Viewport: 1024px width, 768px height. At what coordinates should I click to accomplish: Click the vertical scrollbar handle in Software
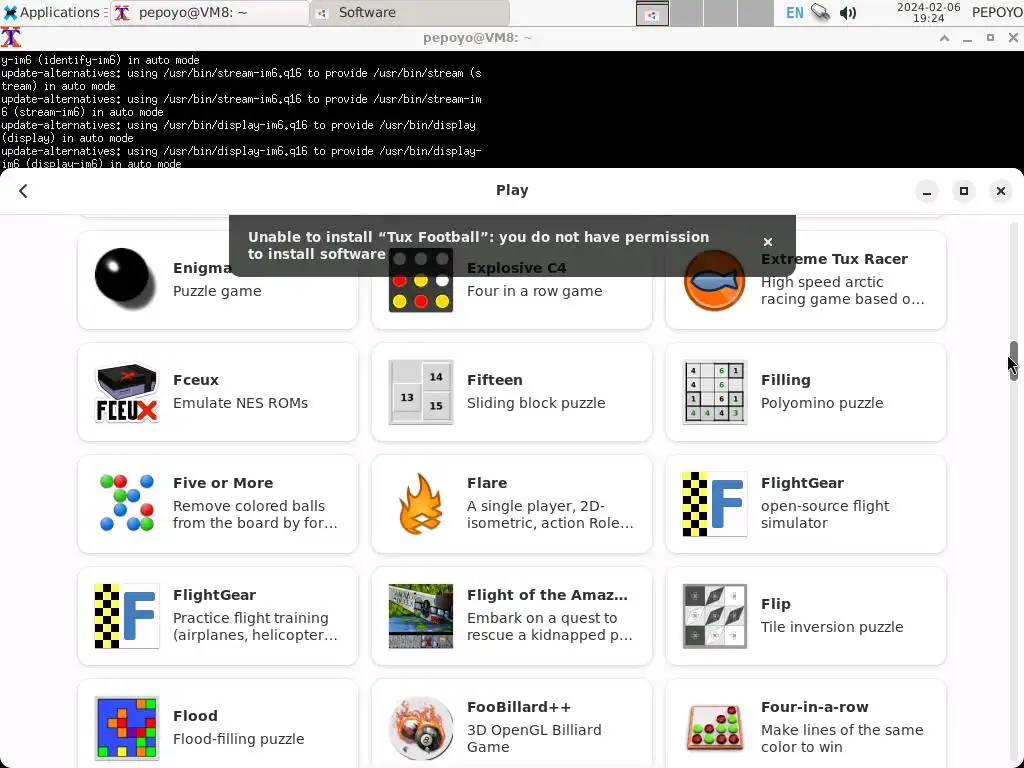[1013, 360]
